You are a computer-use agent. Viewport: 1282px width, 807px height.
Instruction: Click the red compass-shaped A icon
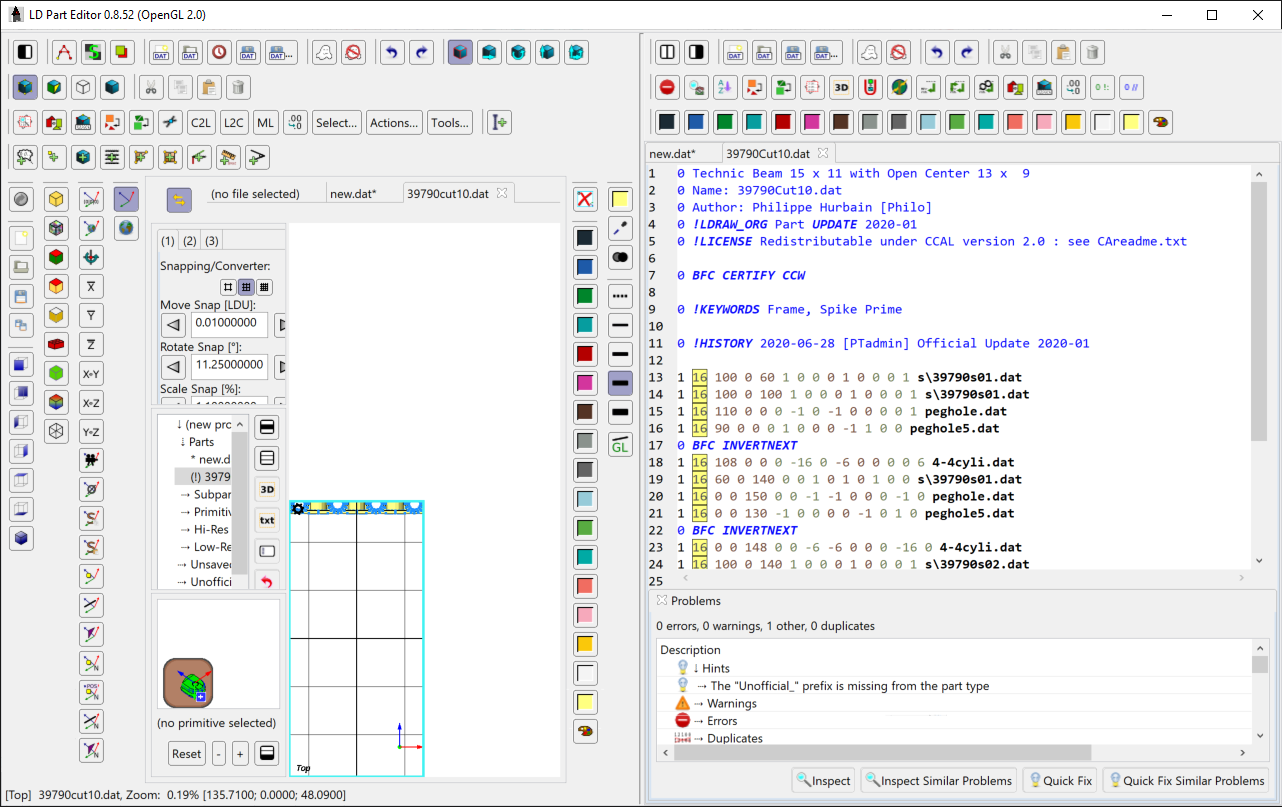[x=64, y=52]
